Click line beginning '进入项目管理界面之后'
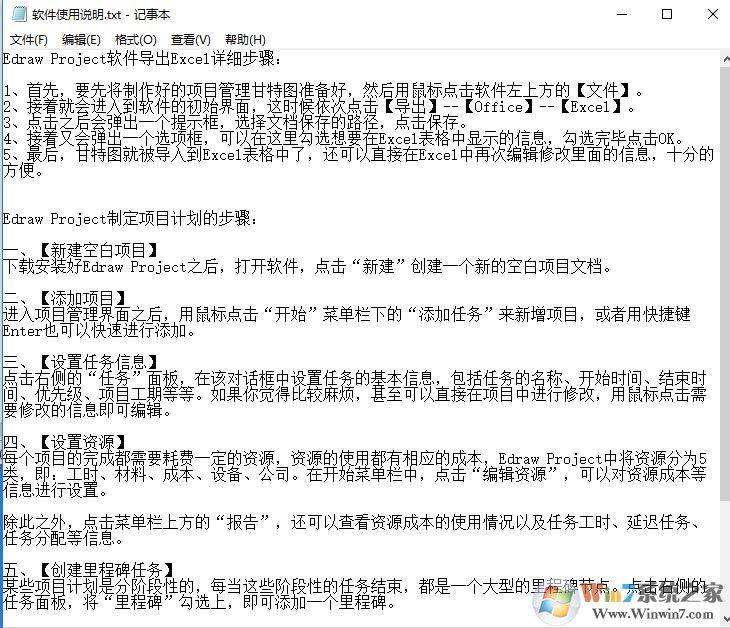 pyautogui.click(x=346, y=315)
